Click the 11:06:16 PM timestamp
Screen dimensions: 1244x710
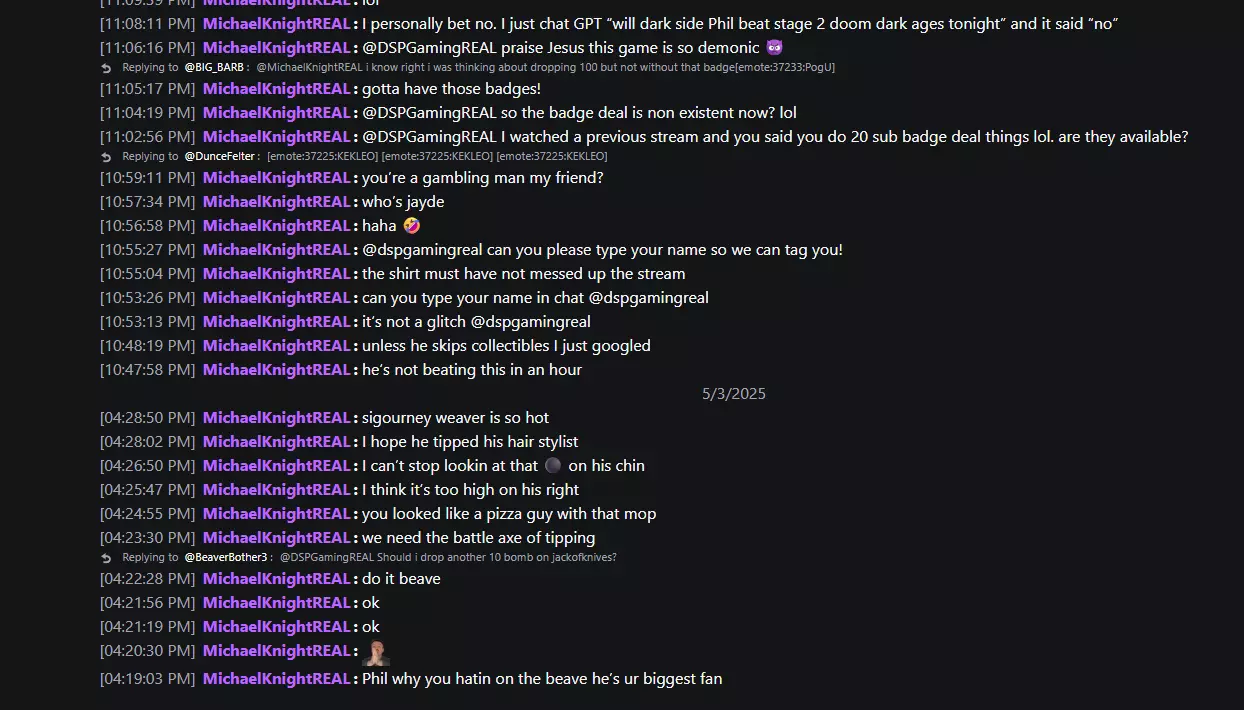147,48
